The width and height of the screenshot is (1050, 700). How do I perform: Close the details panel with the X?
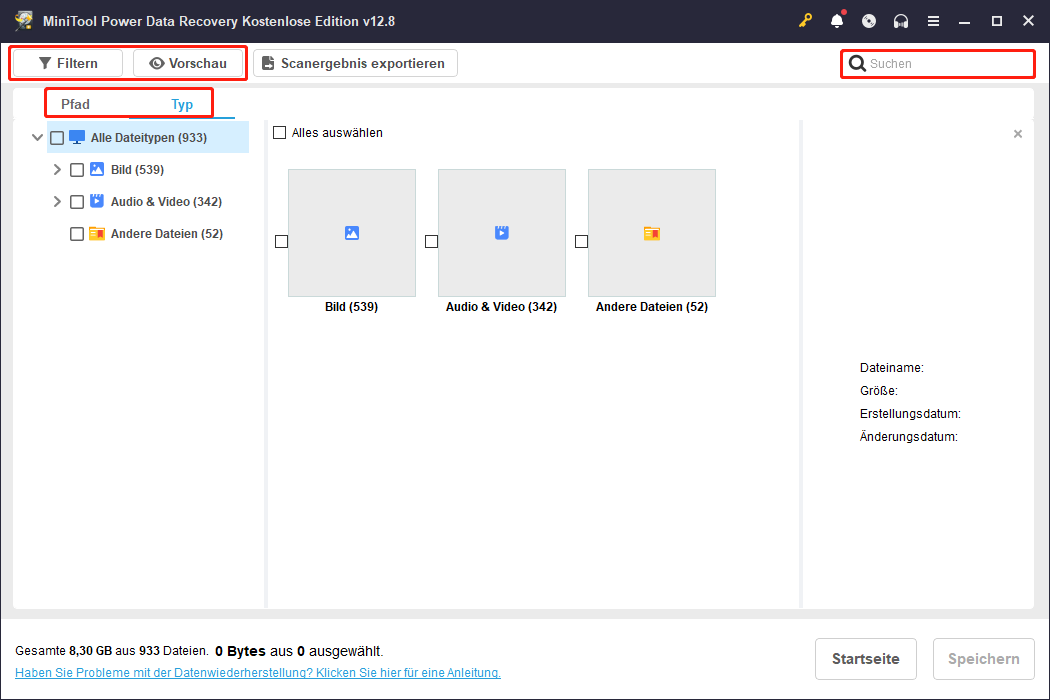1018,133
